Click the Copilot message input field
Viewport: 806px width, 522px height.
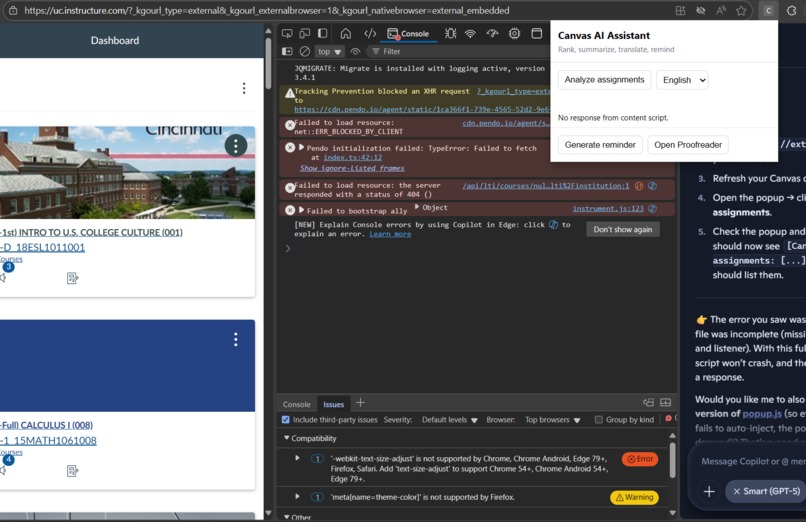coord(753,461)
